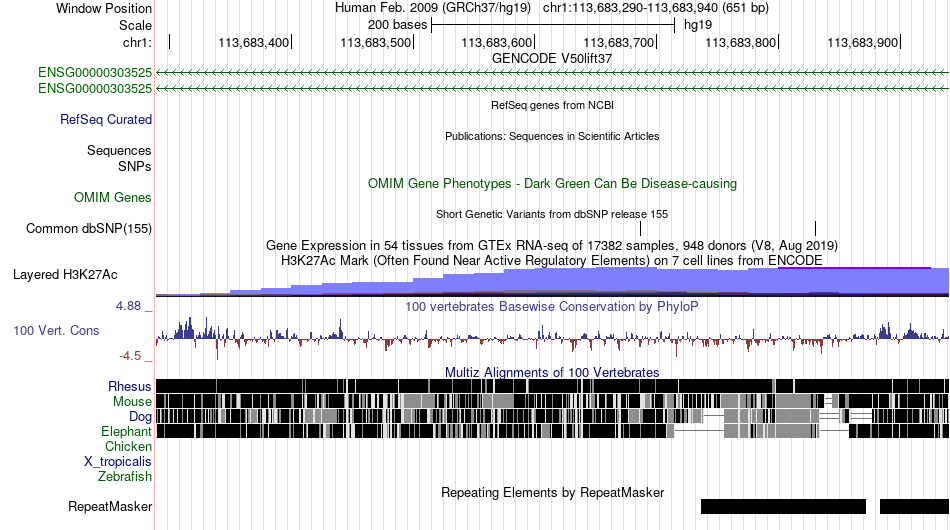Open Multiz Alignments of 100 Vertebrates title
The height and width of the screenshot is (530, 950).
point(552,373)
